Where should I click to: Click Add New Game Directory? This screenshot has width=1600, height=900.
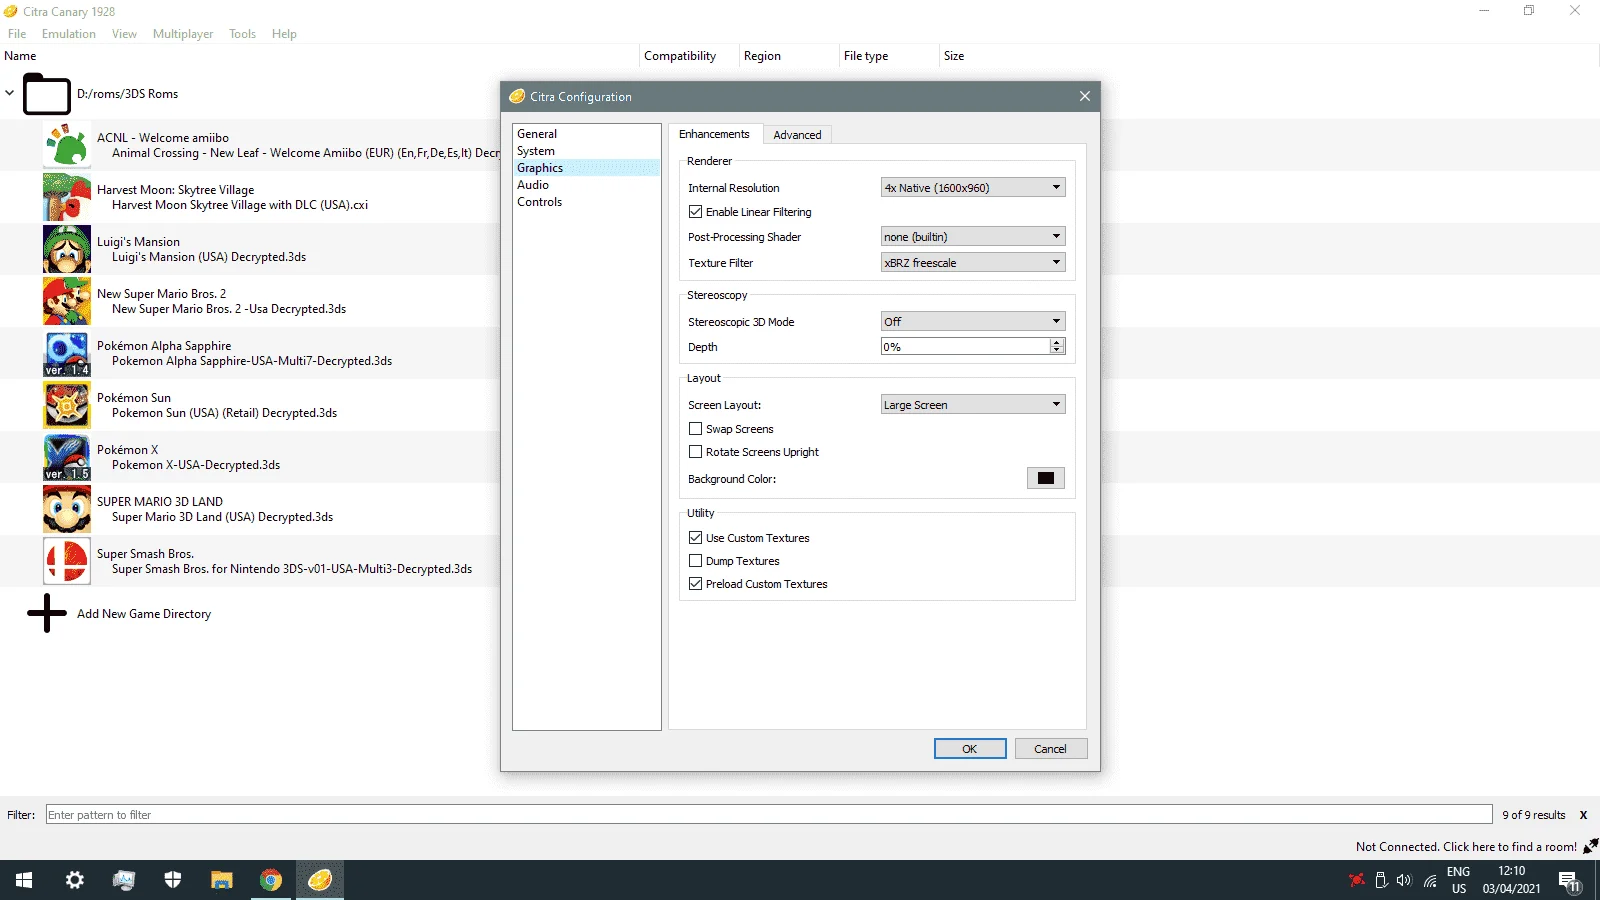(144, 614)
